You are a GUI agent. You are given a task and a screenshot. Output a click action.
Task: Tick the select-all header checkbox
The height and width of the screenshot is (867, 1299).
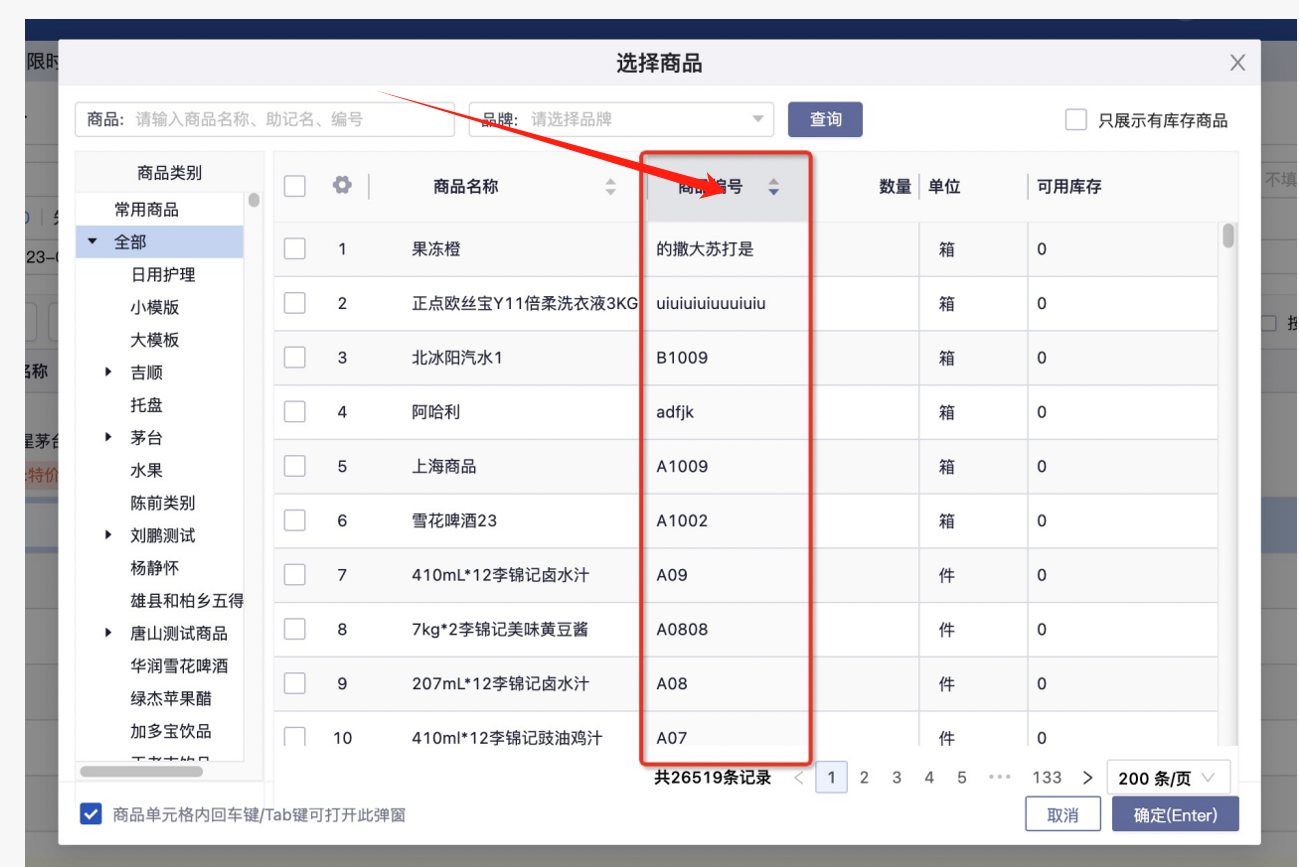294,186
